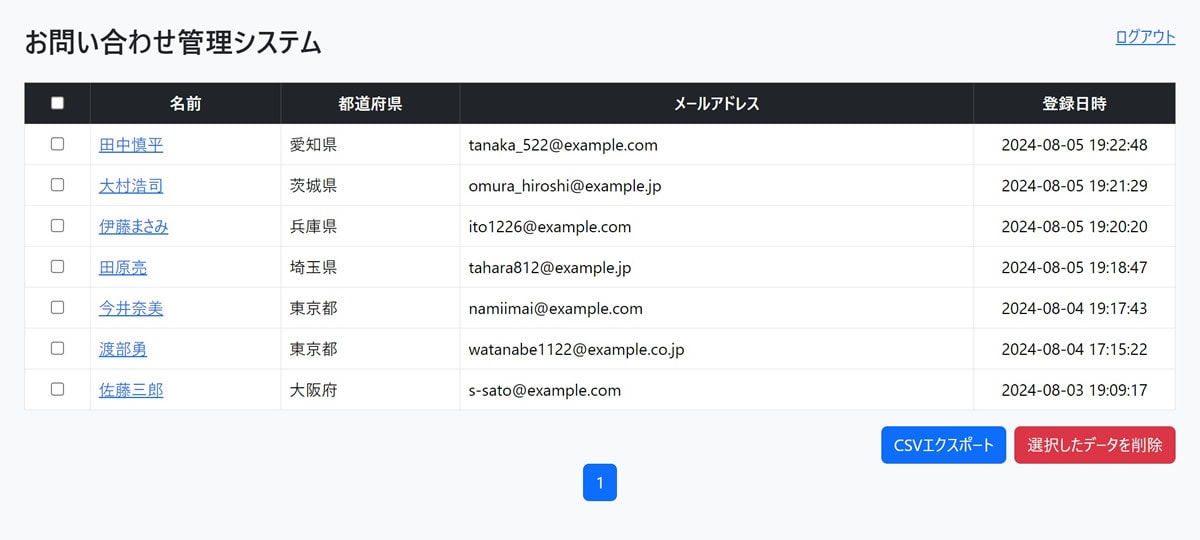This screenshot has width=1200, height=540.
Task: Toggle the select-all checkbox in table header
Action: tap(57, 103)
